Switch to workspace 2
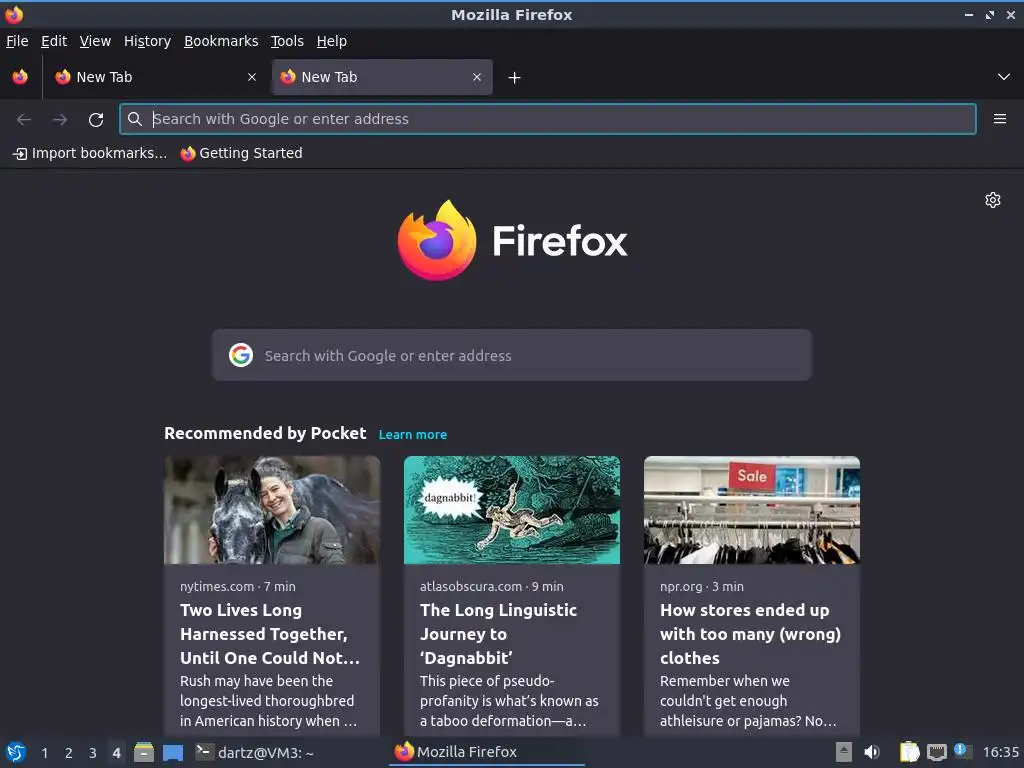This screenshot has width=1024, height=768. [69, 753]
